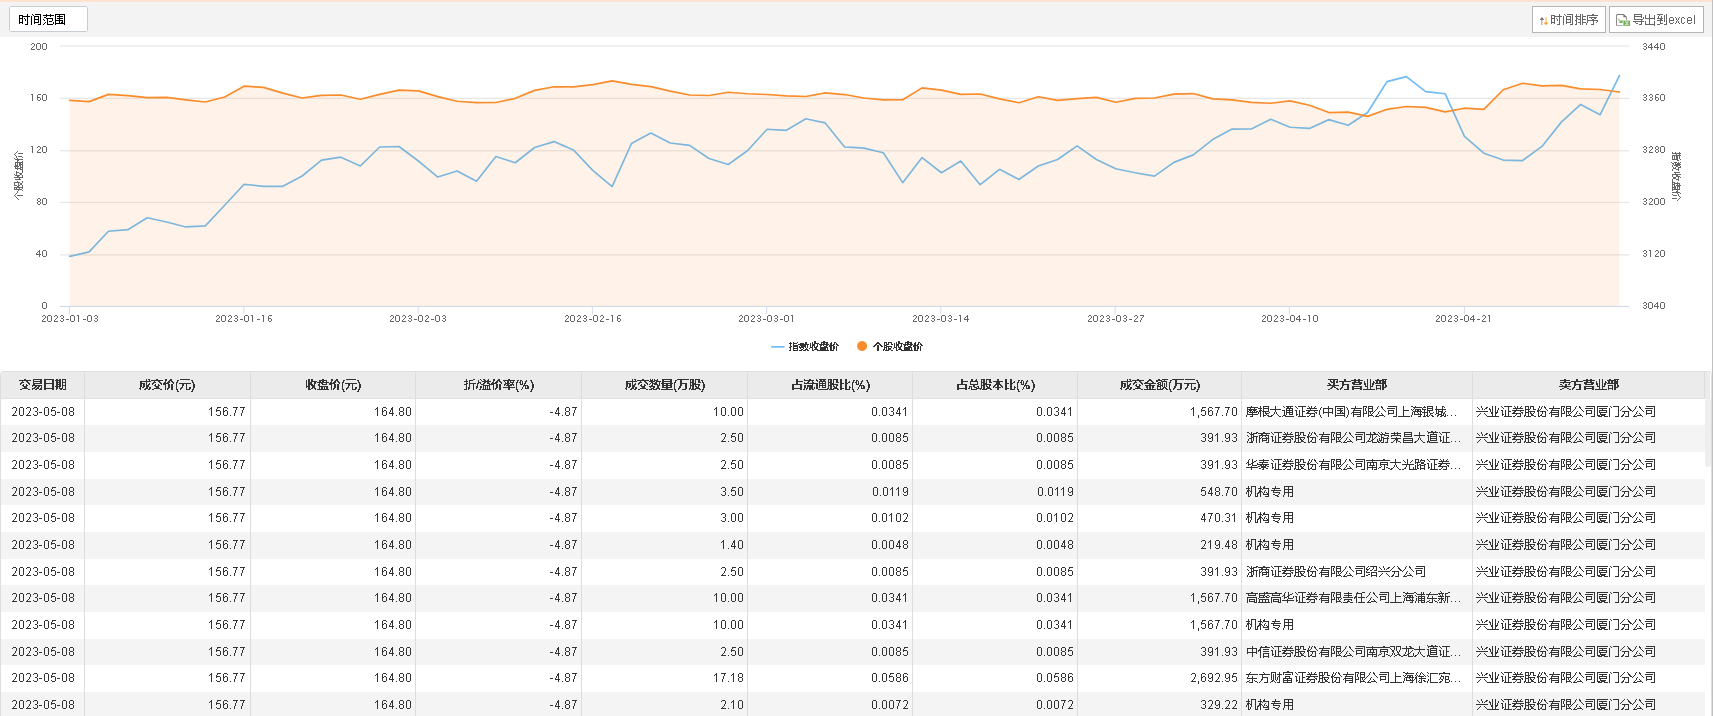Click the 2.10 volume cell
The height and width of the screenshot is (716, 1713).
[664, 705]
